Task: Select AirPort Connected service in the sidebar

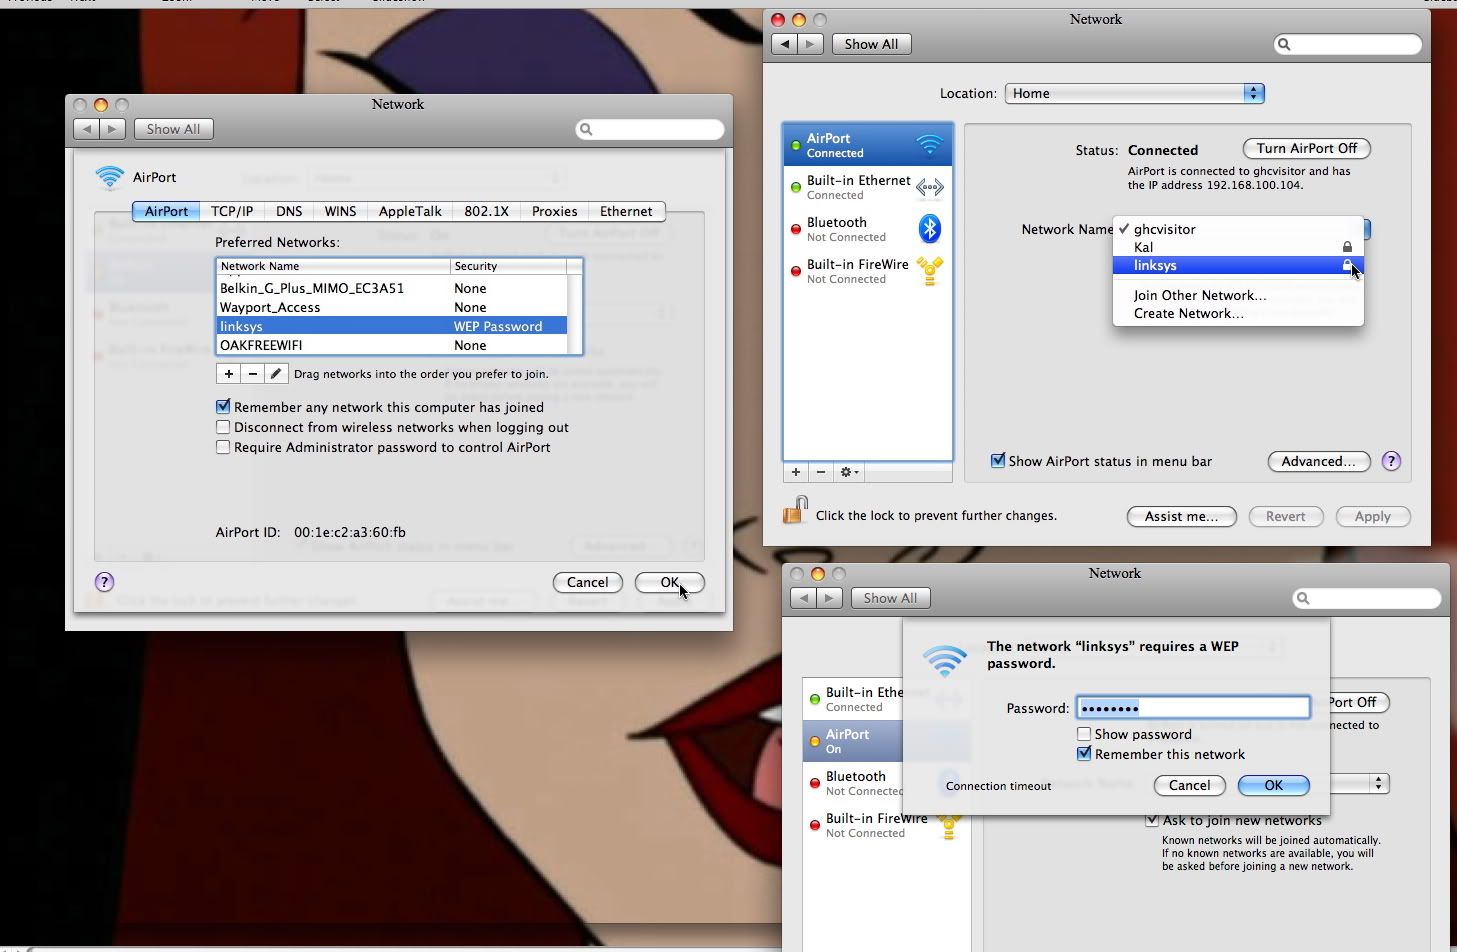Action: (x=867, y=145)
